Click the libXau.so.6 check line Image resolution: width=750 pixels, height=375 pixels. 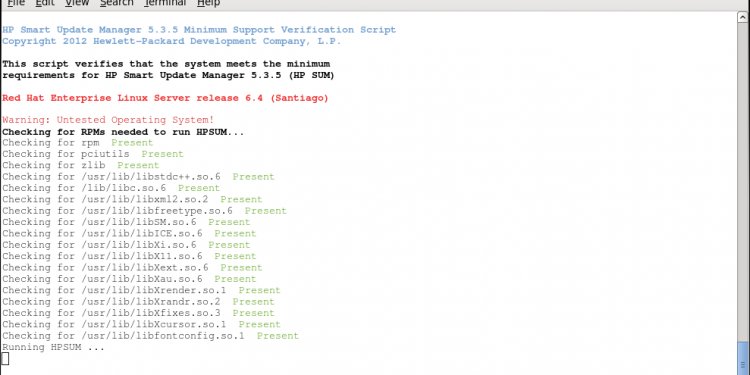(129, 279)
